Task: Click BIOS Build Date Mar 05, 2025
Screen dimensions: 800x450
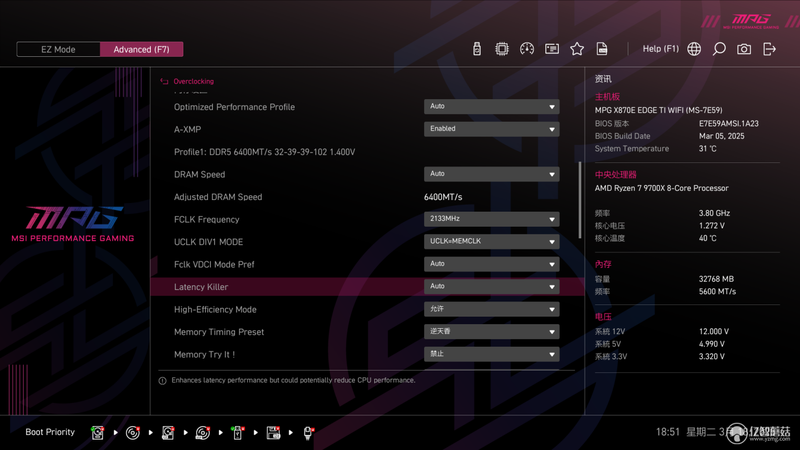Action: point(721,136)
